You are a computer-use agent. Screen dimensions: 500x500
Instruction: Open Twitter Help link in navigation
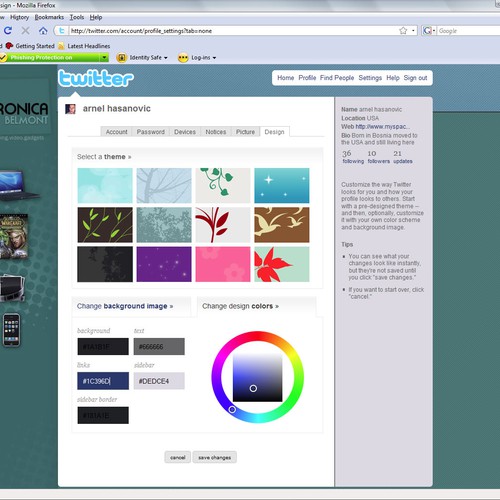[393, 78]
